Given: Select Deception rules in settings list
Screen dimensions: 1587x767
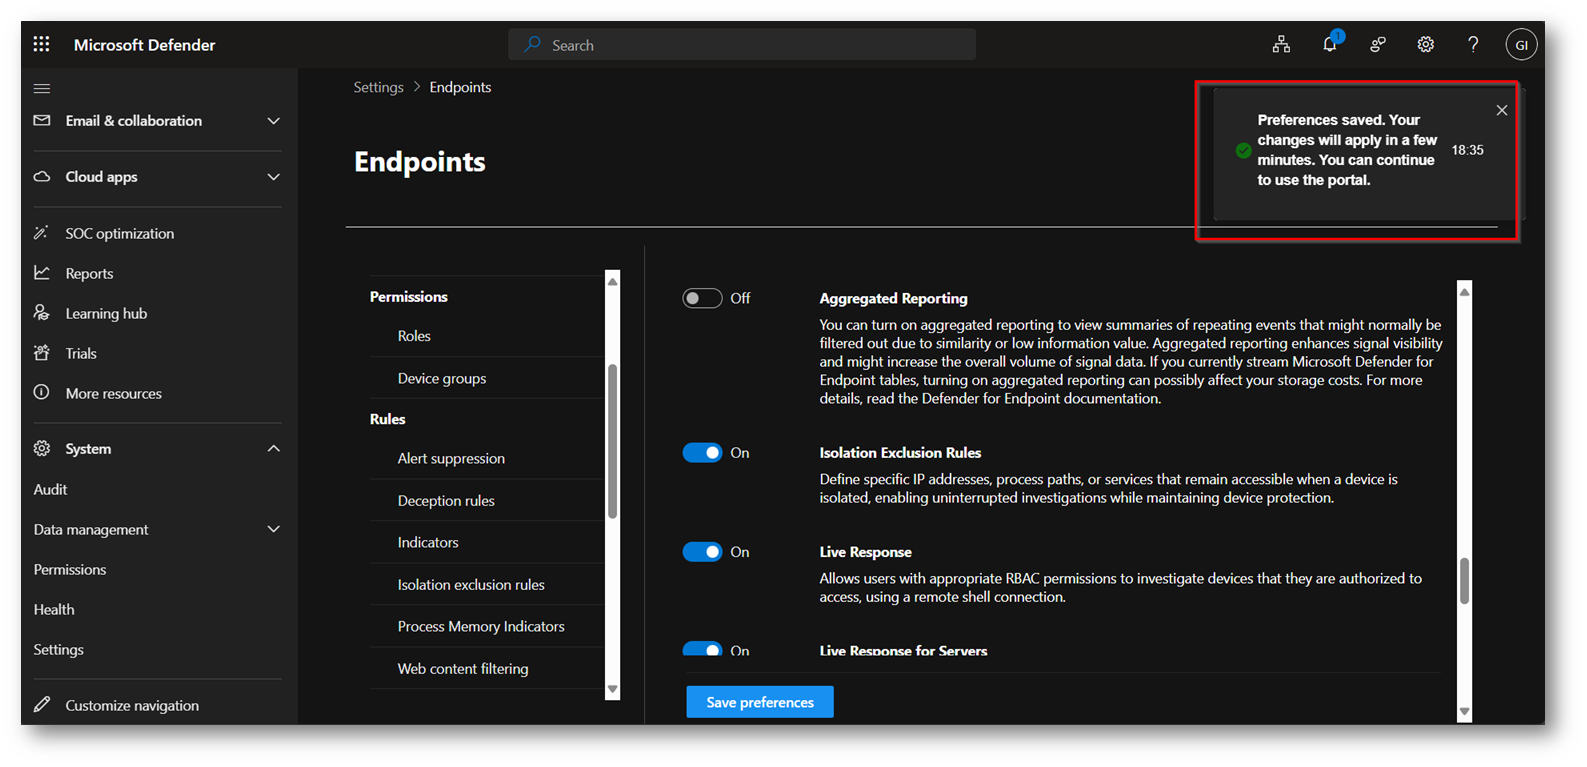Looking at the screenshot, I should 446,500.
